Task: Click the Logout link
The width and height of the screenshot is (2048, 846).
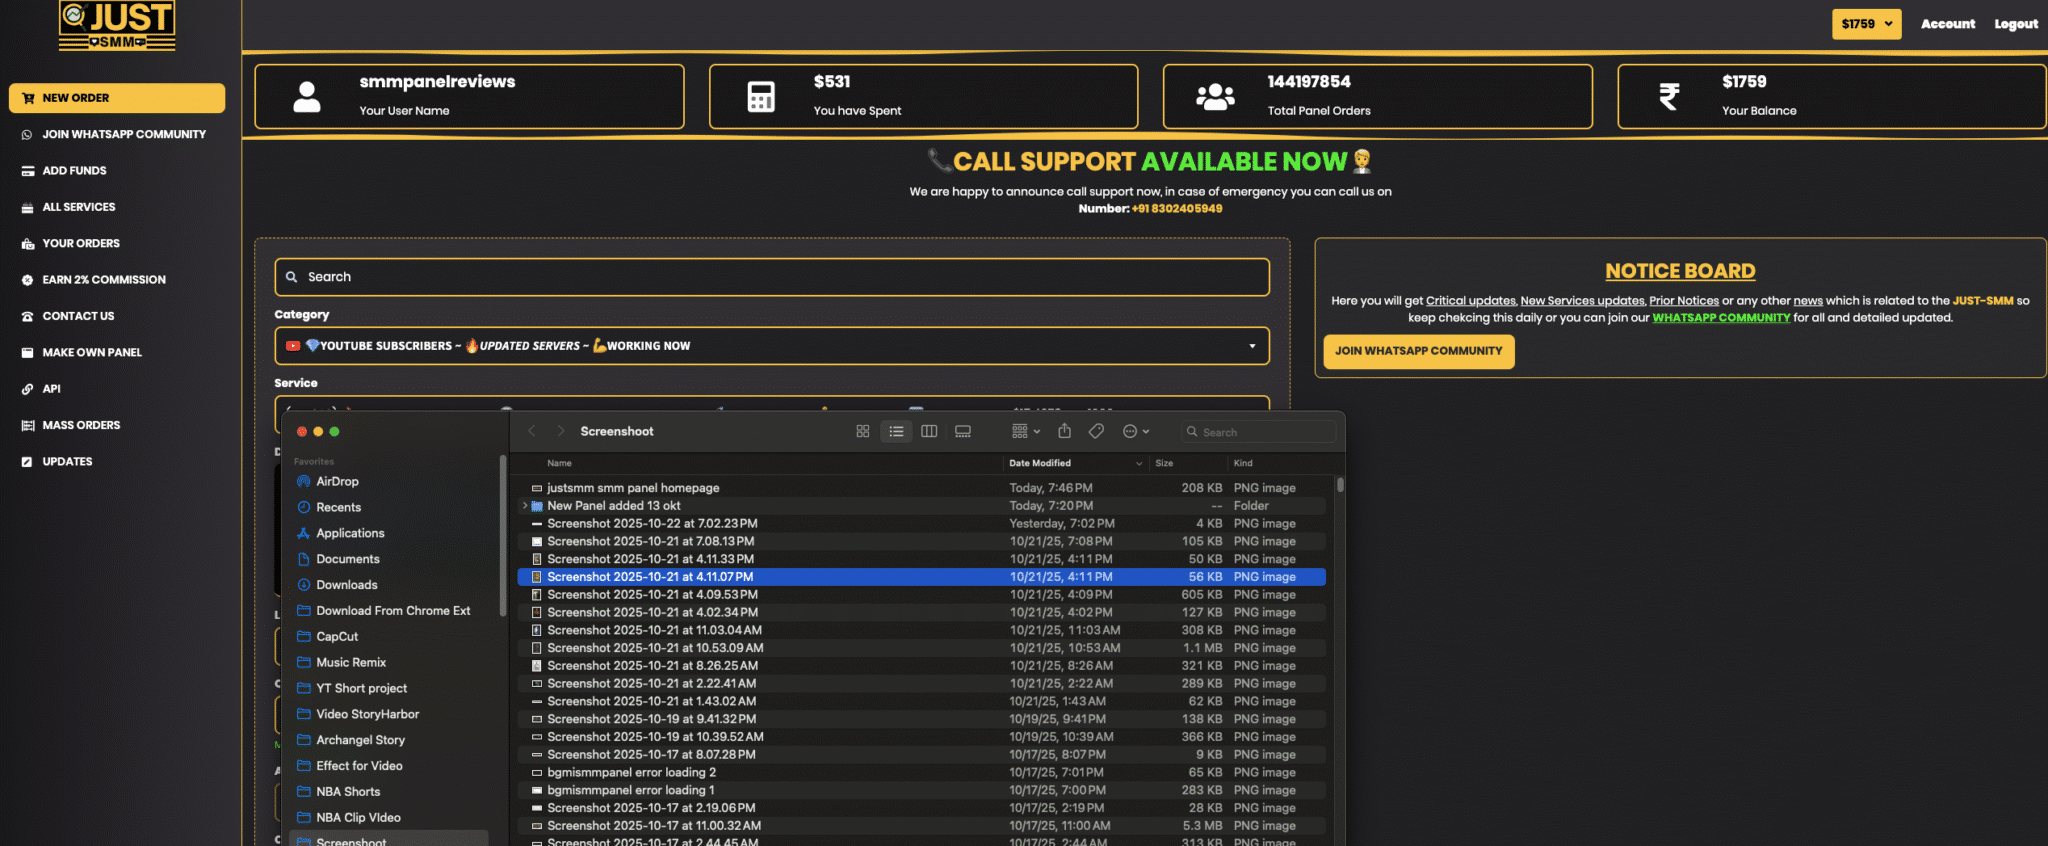Action: coord(2015,24)
